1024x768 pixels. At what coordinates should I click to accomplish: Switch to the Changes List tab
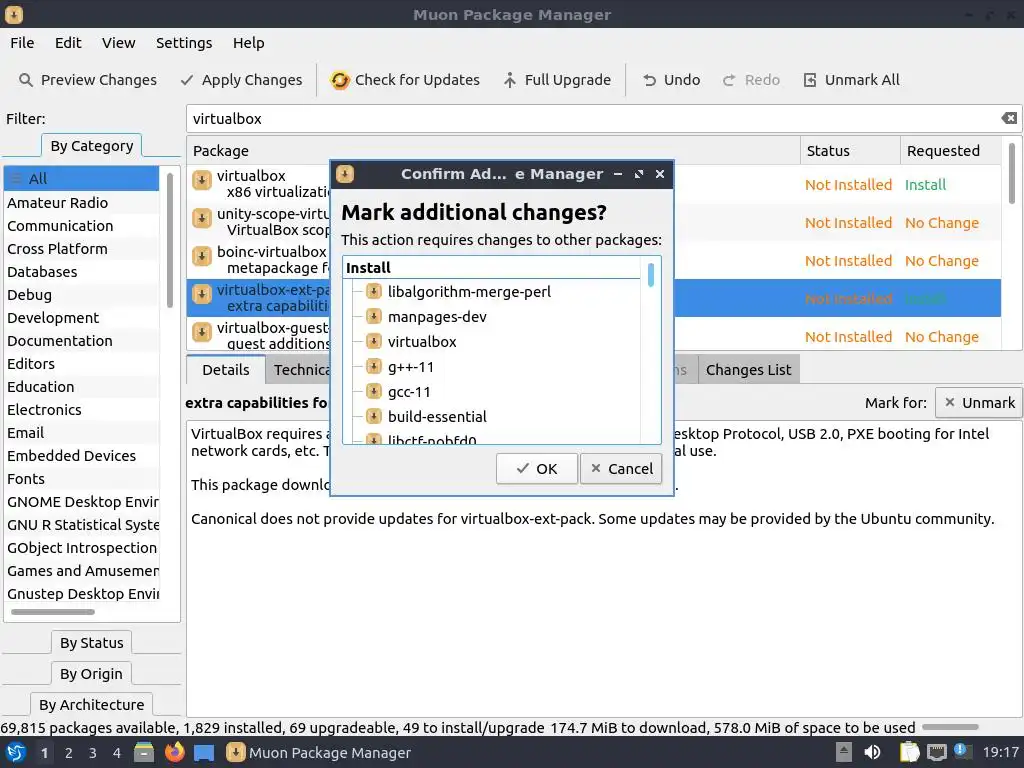coord(748,370)
